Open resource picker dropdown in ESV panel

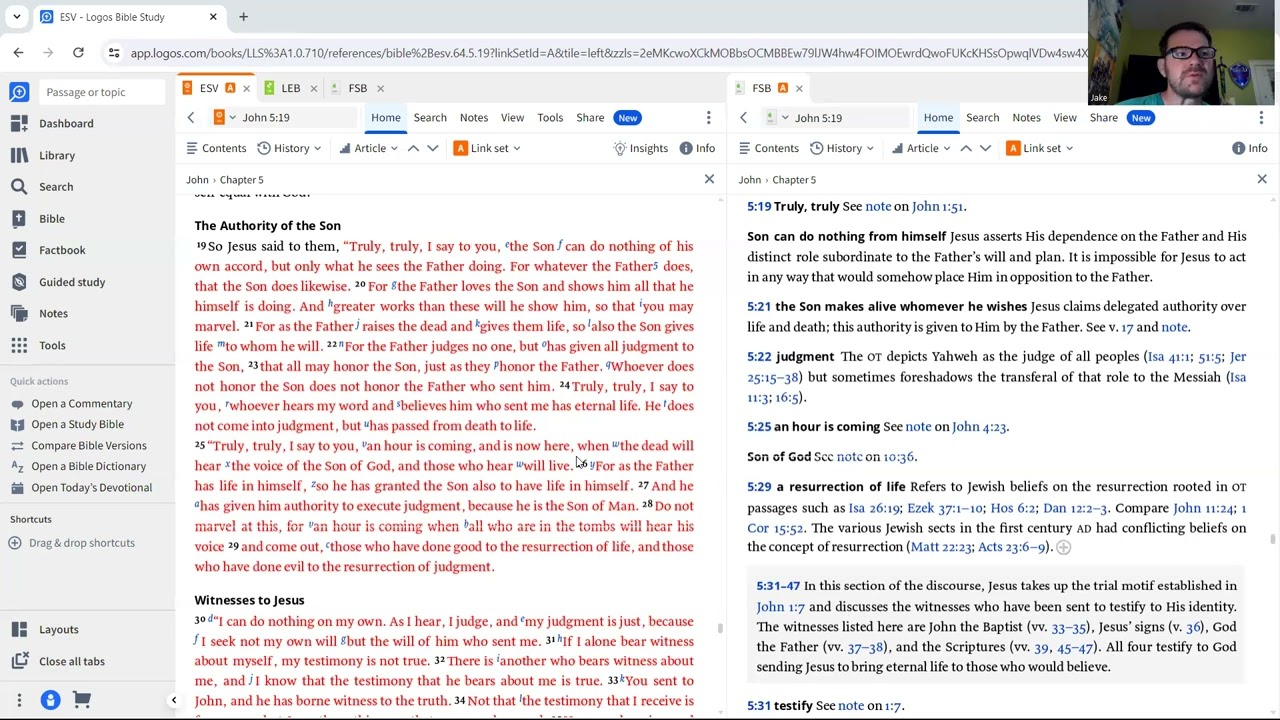coord(225,118)
